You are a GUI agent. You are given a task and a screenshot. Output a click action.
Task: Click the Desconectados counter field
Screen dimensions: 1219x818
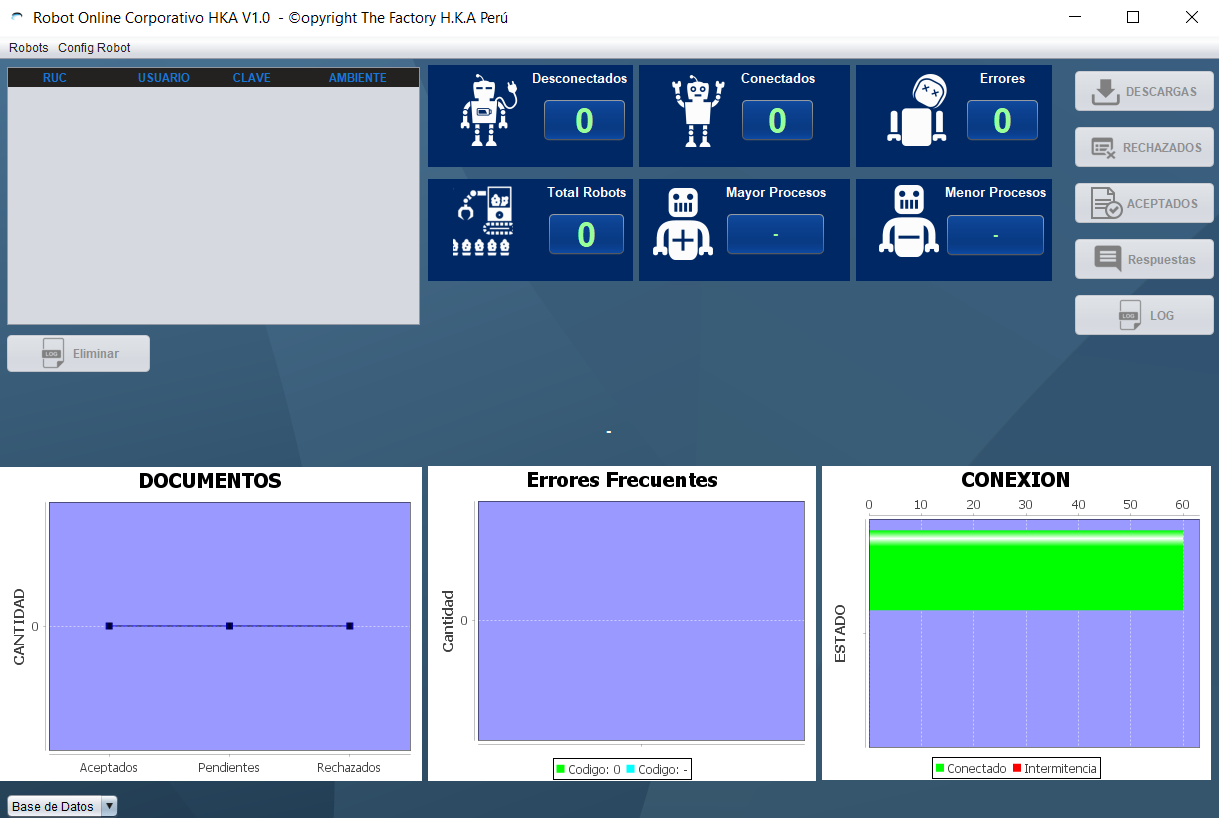pos(584,120)
